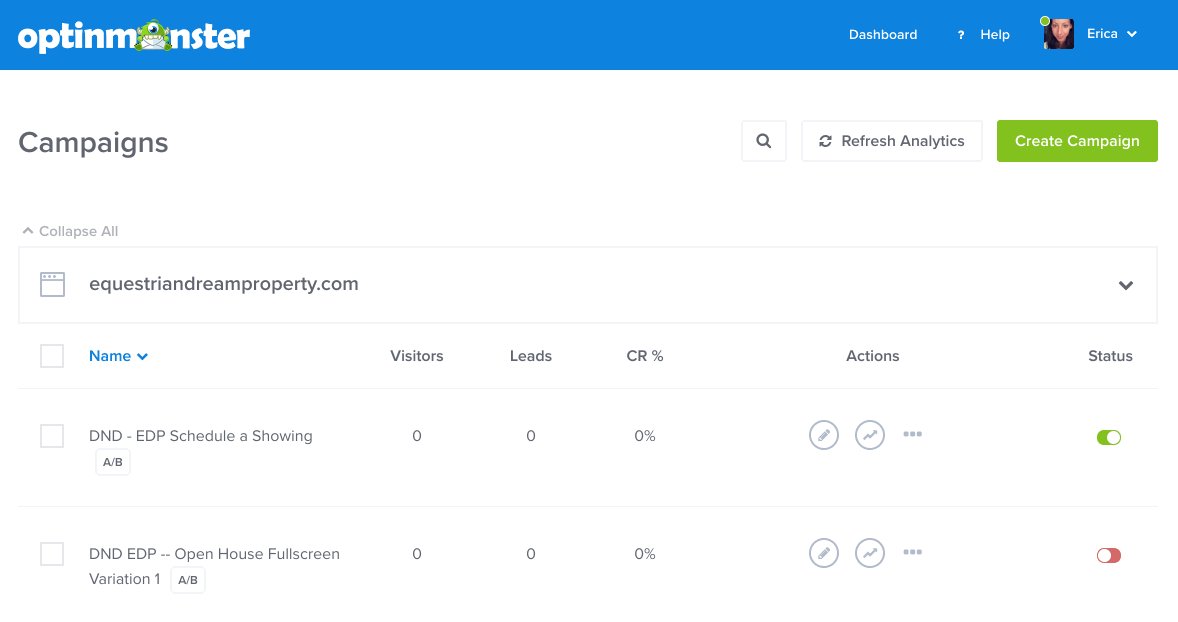
Task: Turn off DND - EDP Schedule a Showing status
Action: [x=1109, y=437]
